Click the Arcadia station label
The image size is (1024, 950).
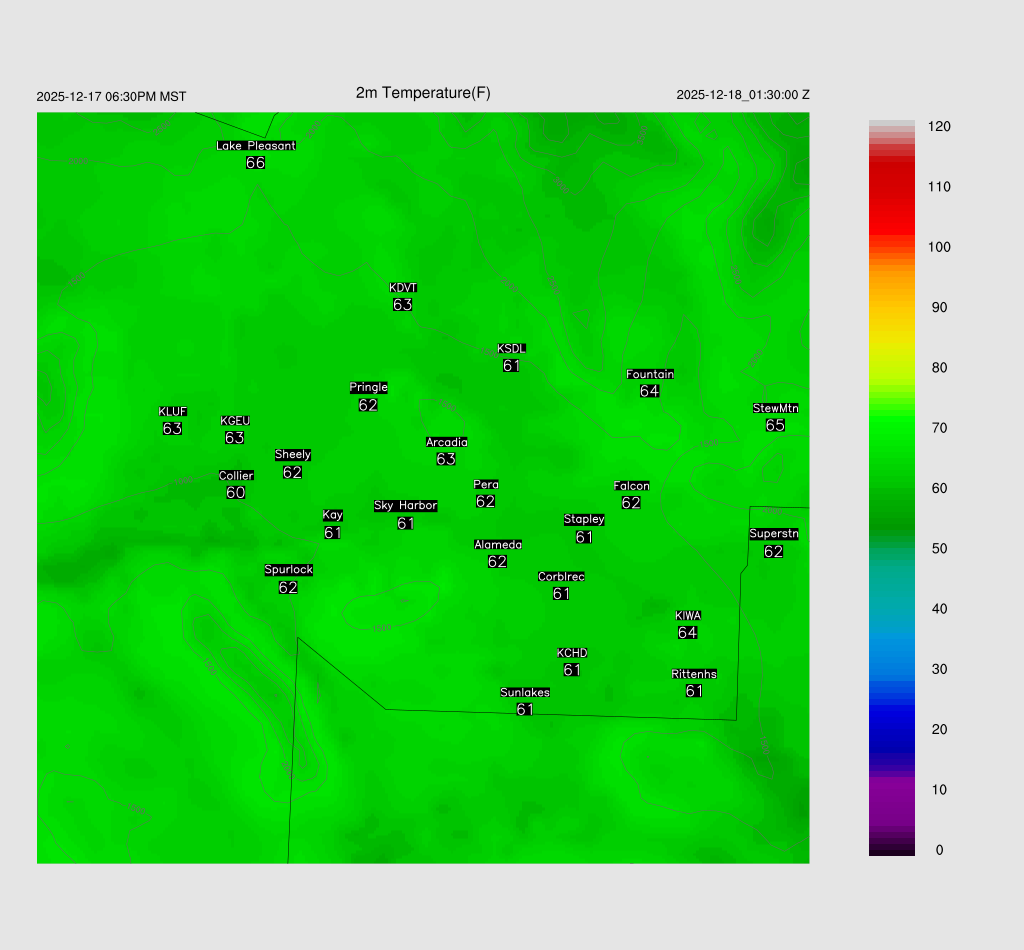[x=446, y=442]
